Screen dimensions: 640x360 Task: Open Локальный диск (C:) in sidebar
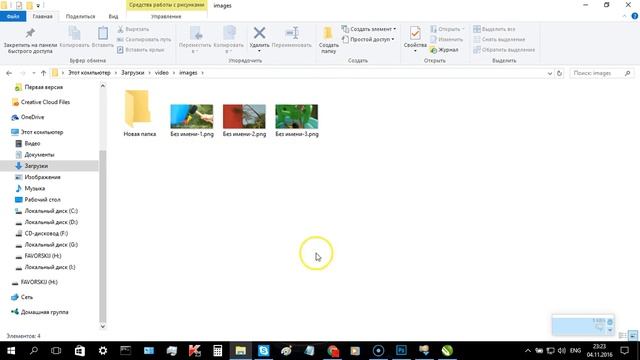pos(46,211)
